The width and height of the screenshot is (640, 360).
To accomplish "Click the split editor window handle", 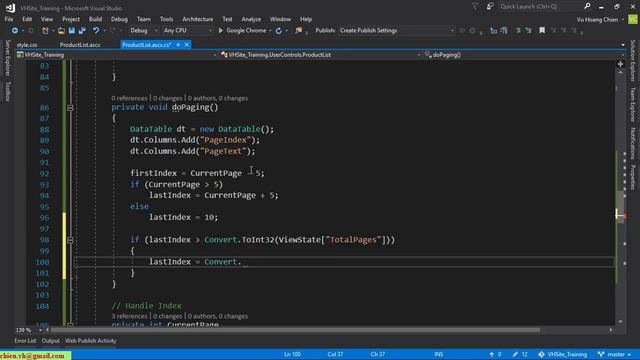I will 620,64.
